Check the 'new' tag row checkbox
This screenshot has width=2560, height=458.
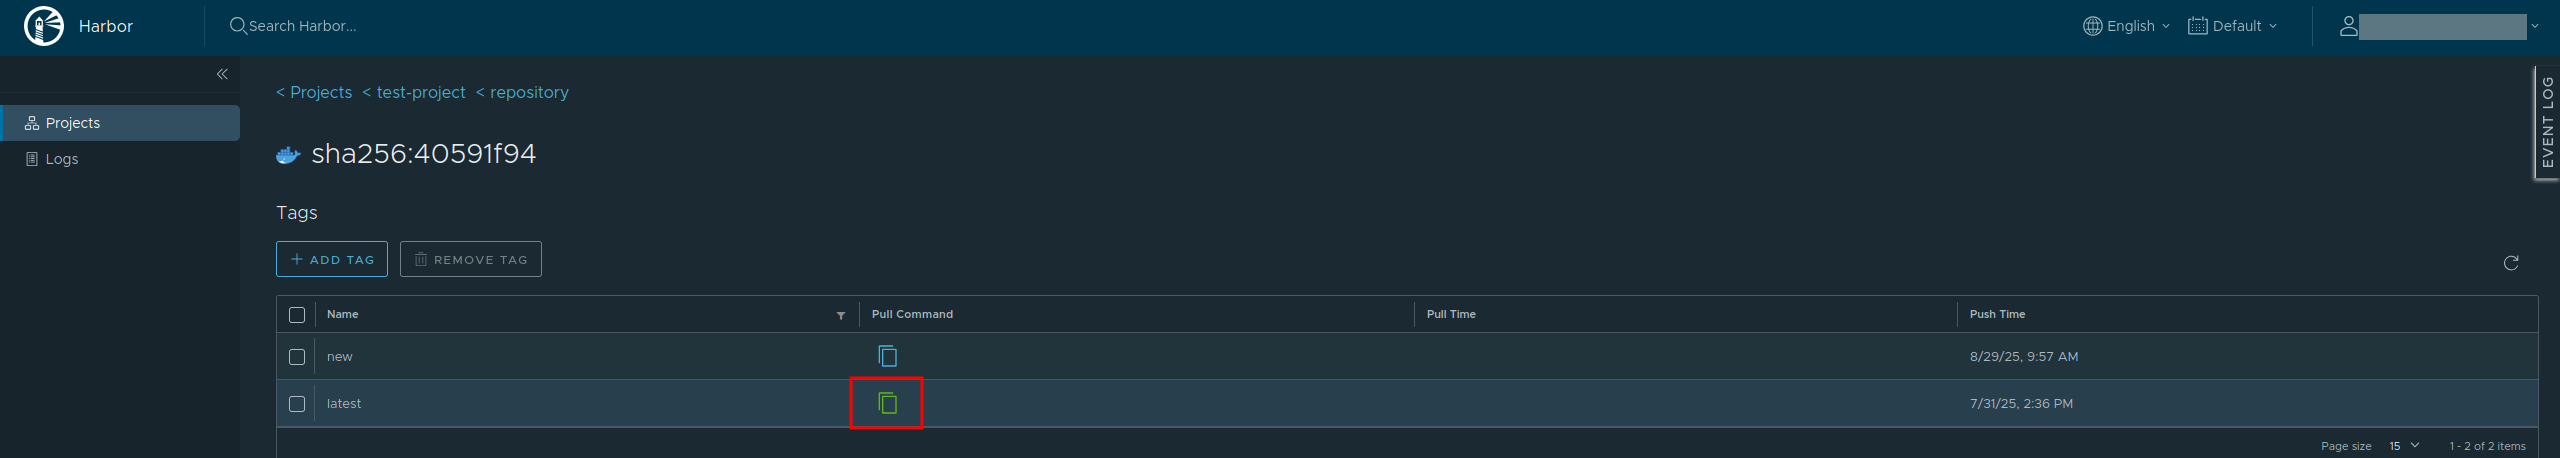(x=297, y=357)
